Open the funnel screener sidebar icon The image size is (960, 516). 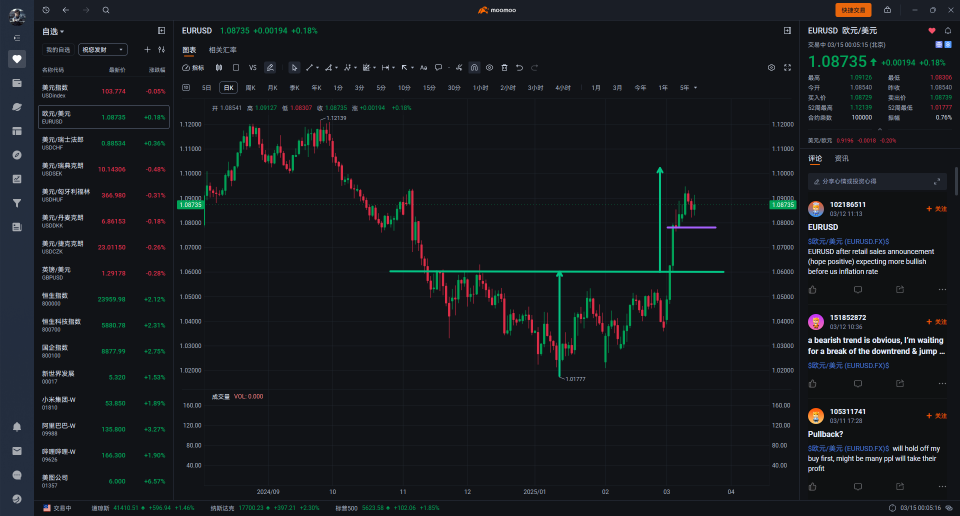click(17, 203)
